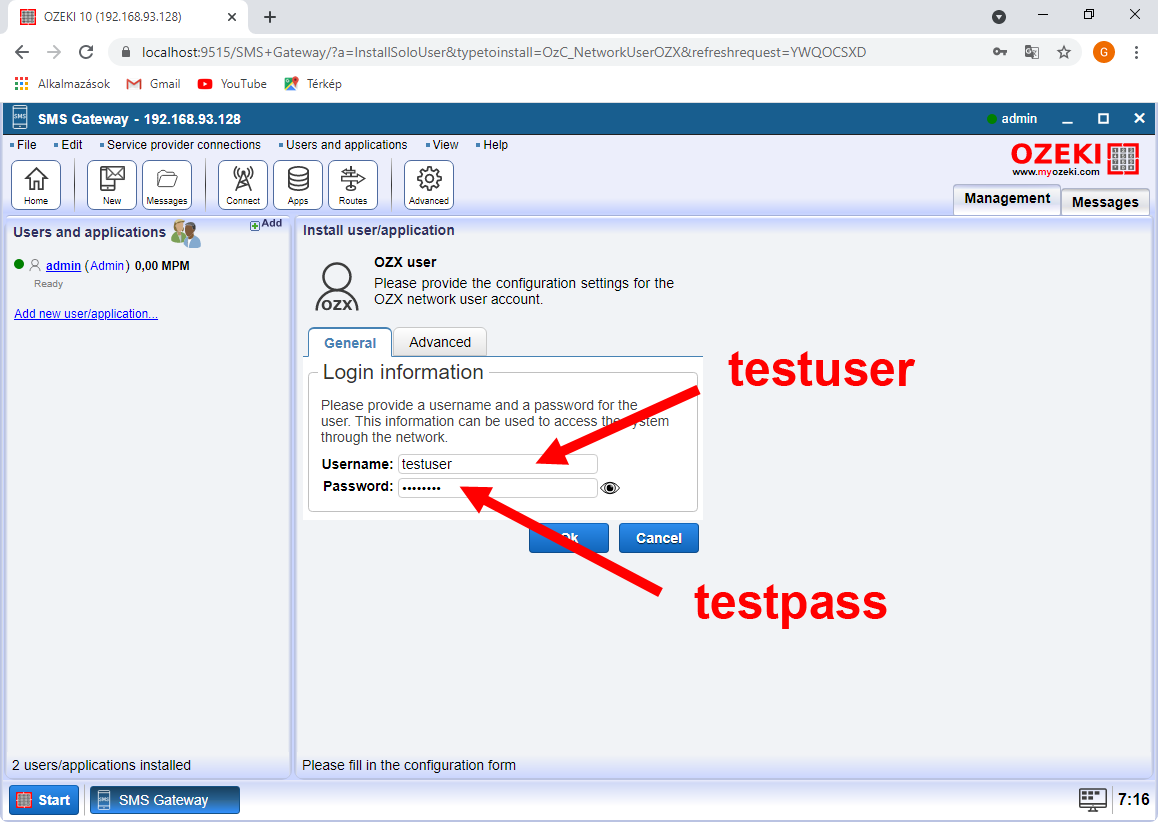
Task: Click the '2 users/applications installed' status text
Action: (x=101, y=765)
